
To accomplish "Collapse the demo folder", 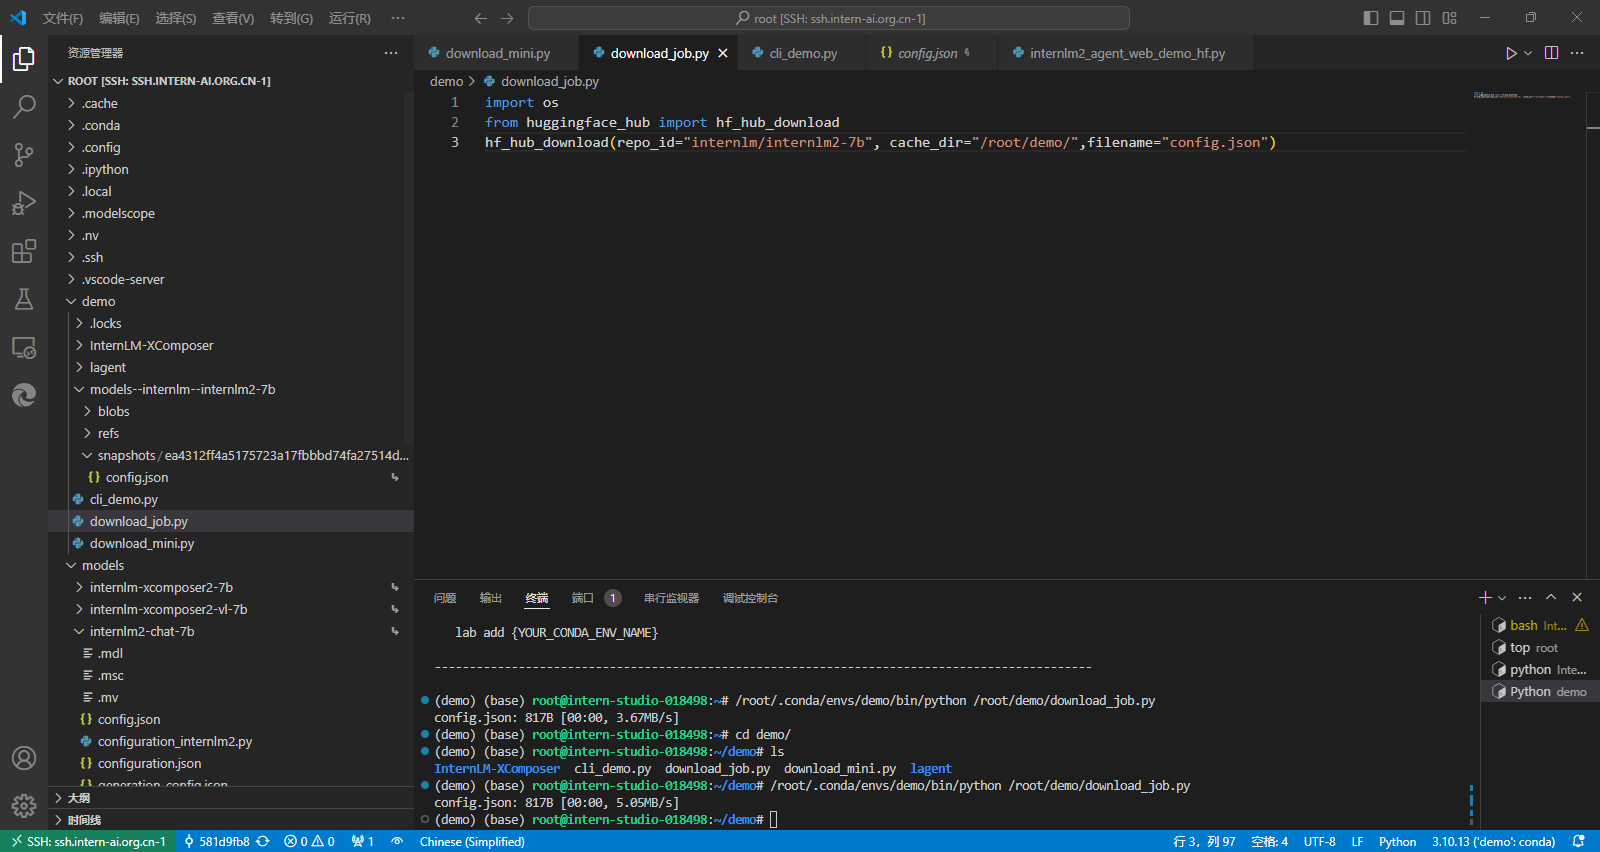I will (98, 301).
